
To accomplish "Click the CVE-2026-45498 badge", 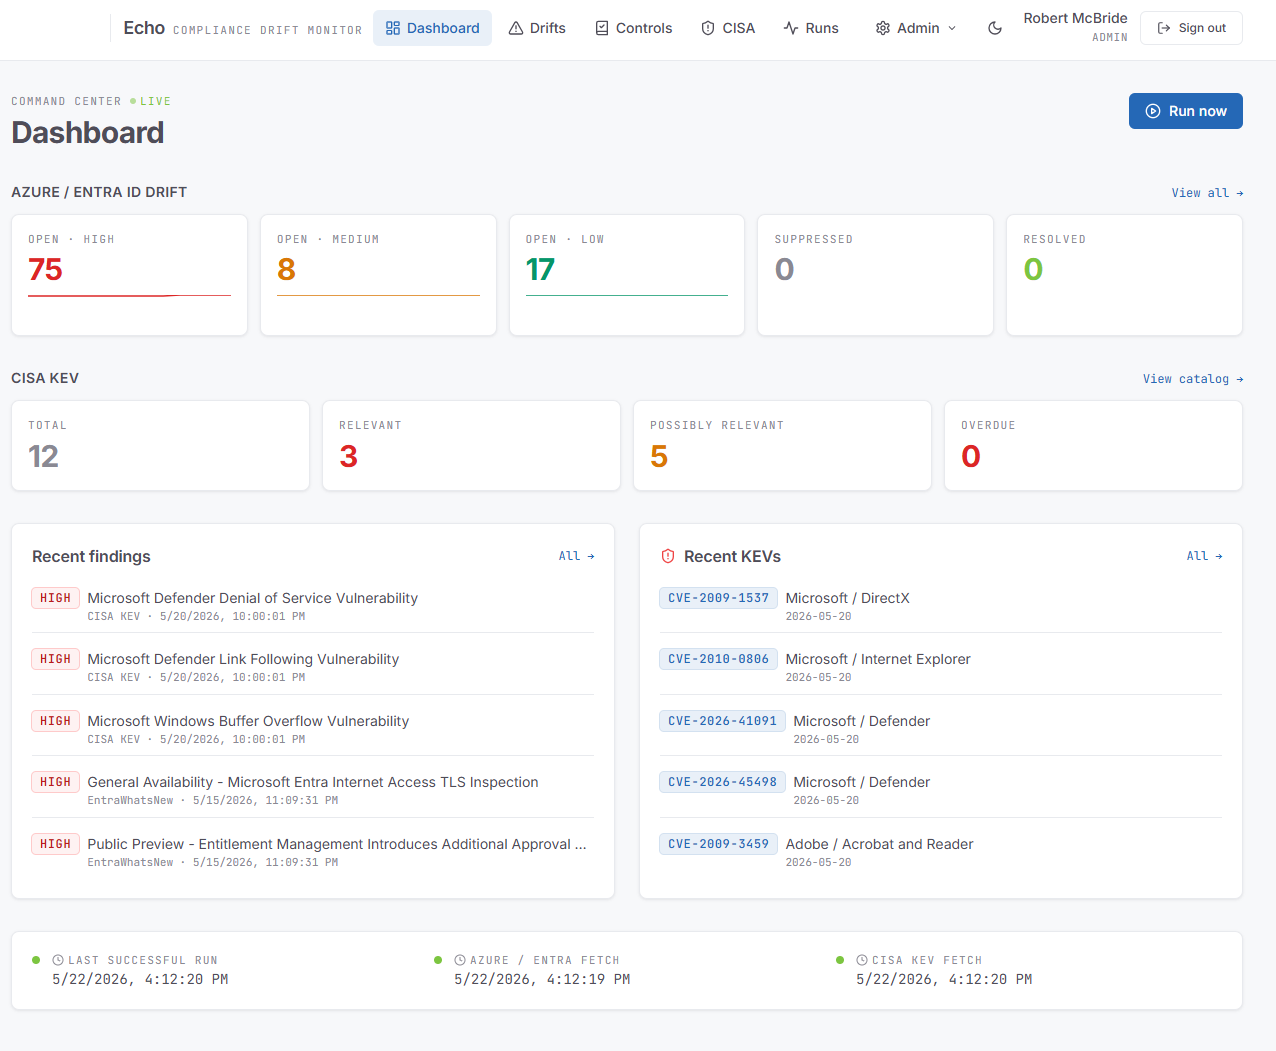I will [x=722, y=782].
